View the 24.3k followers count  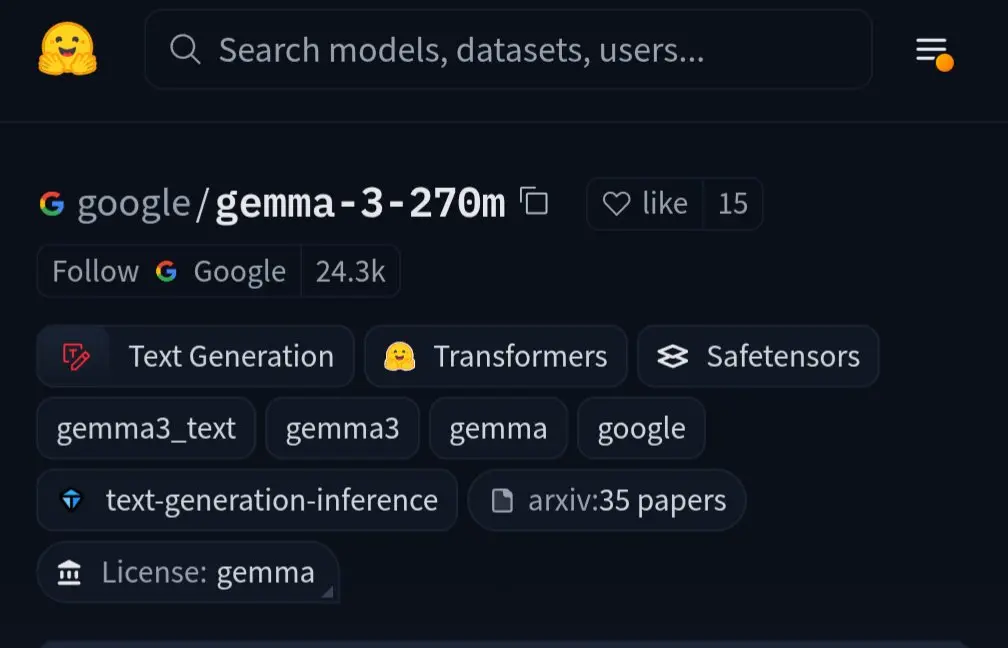pyautogui.click(x=350, y=271)
